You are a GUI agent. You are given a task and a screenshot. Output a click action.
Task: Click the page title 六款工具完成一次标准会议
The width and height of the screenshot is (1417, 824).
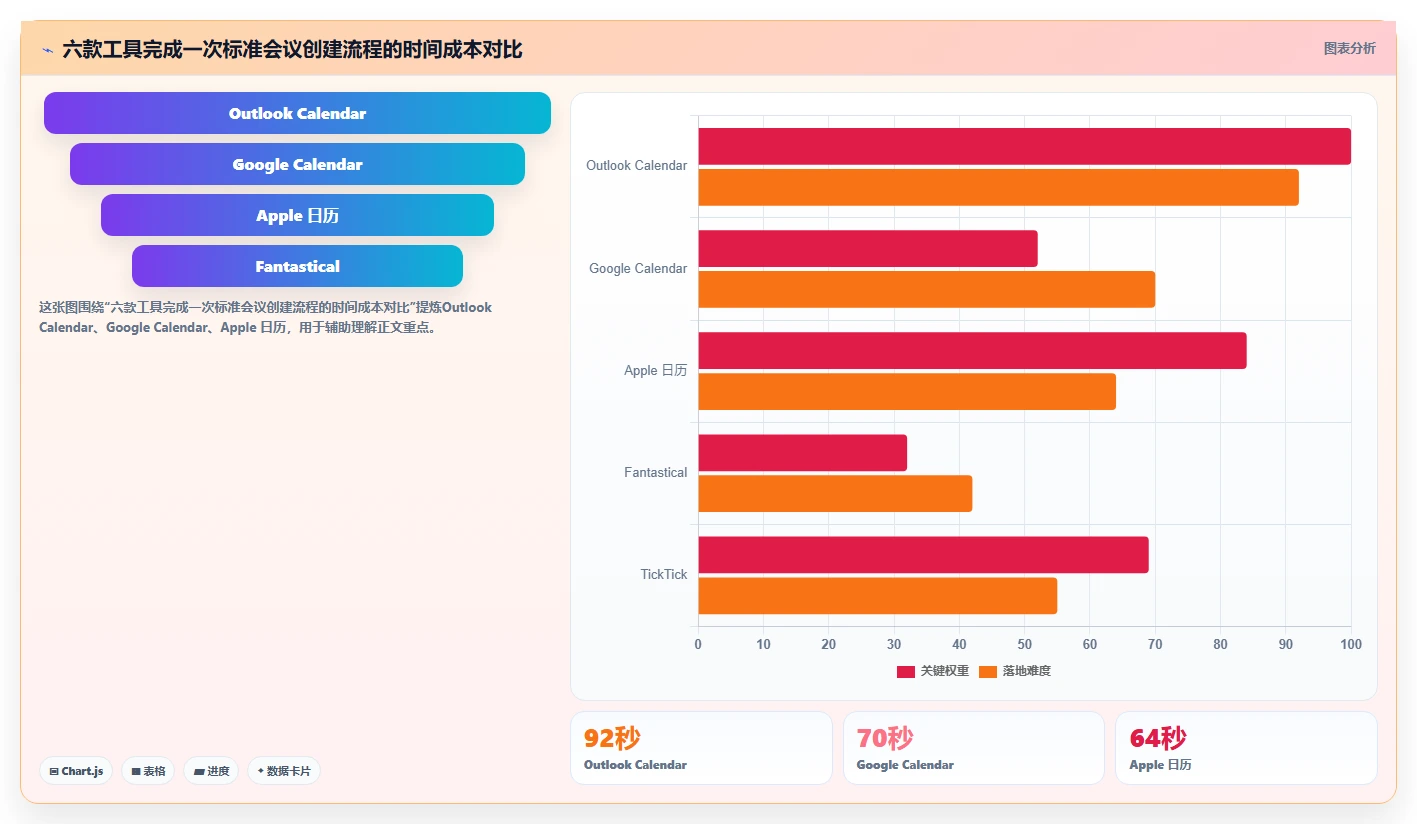click(x=292, y=49)
